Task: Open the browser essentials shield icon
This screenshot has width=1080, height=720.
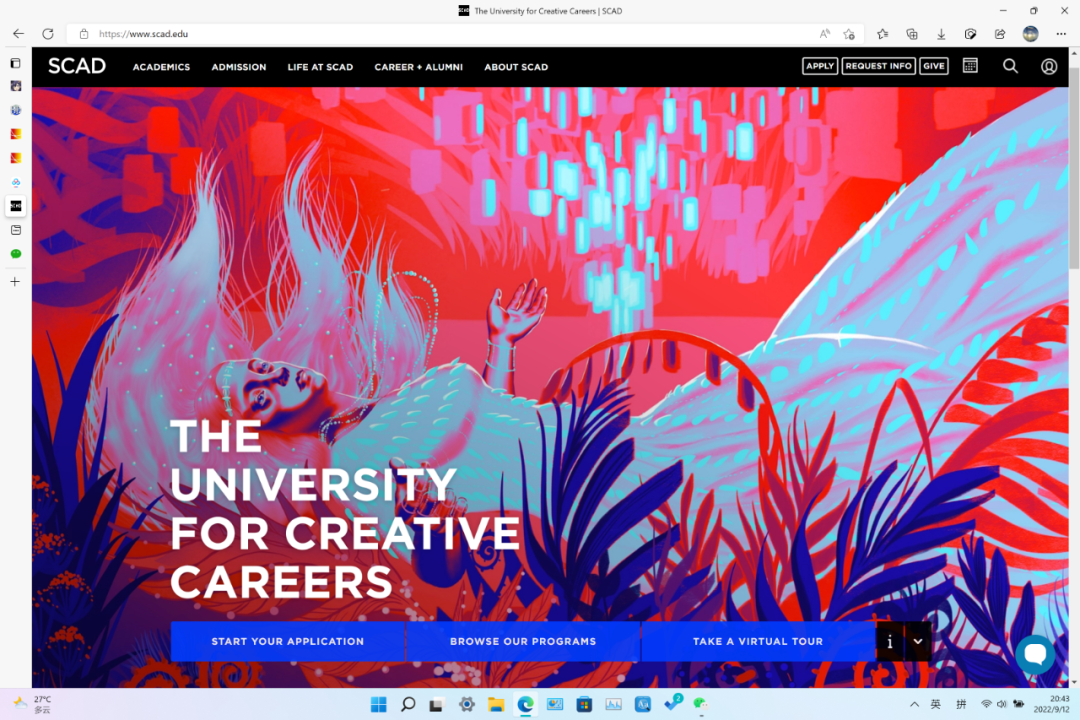Action: [x=970, y=34]
